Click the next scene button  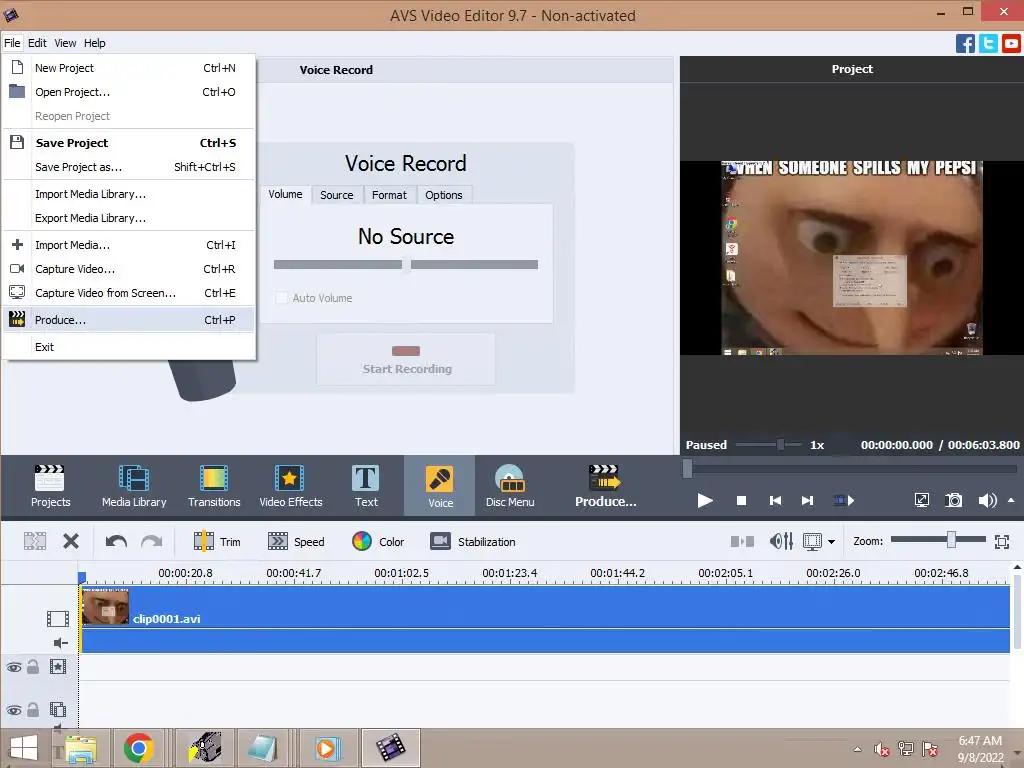pos(844,501)
